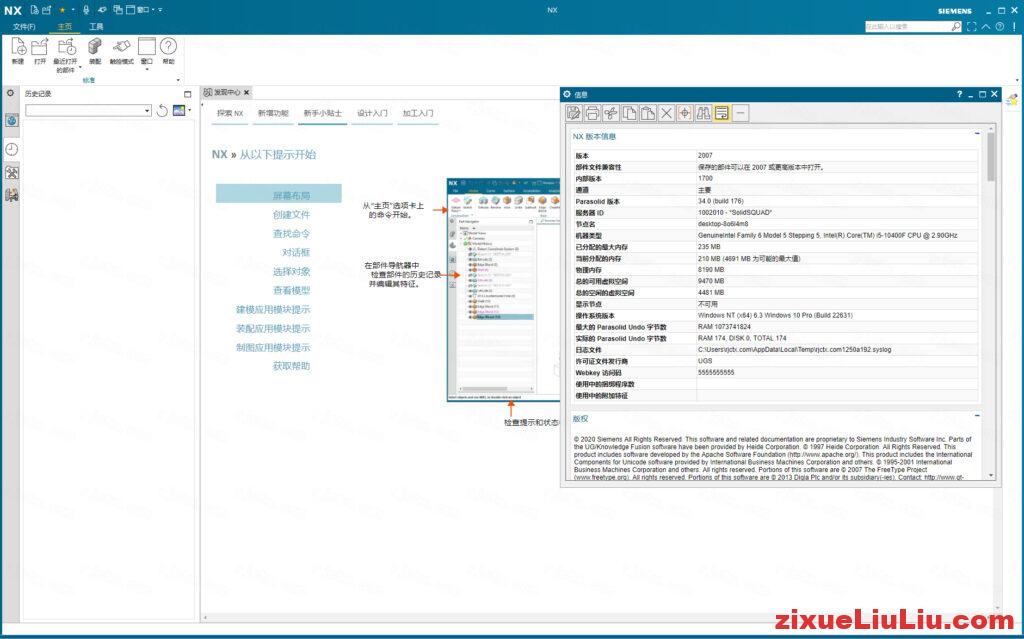The image size is (1024, 639).
Task: Click the roles icon at bottom of sidebar
Action: pyautogui.click(x=12, y=195)
